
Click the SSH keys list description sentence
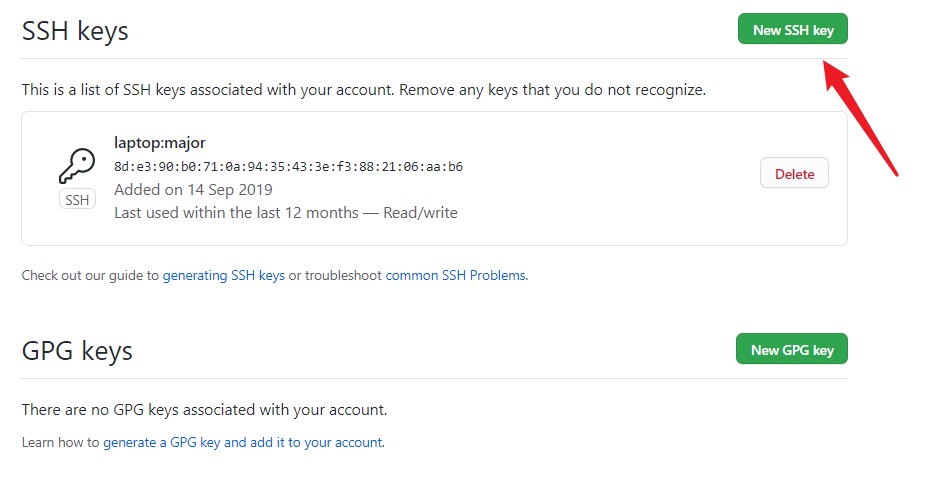coord(364,90)
